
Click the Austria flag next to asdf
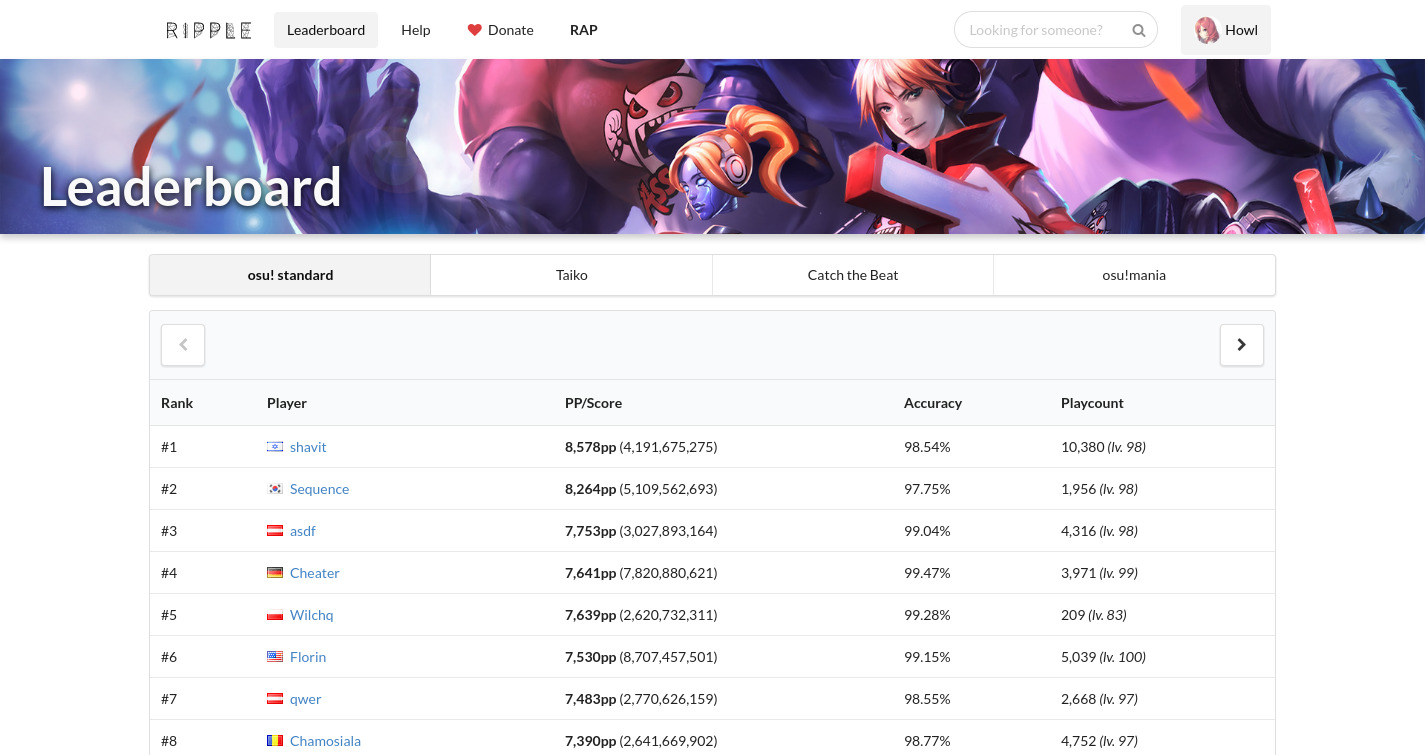275,531
